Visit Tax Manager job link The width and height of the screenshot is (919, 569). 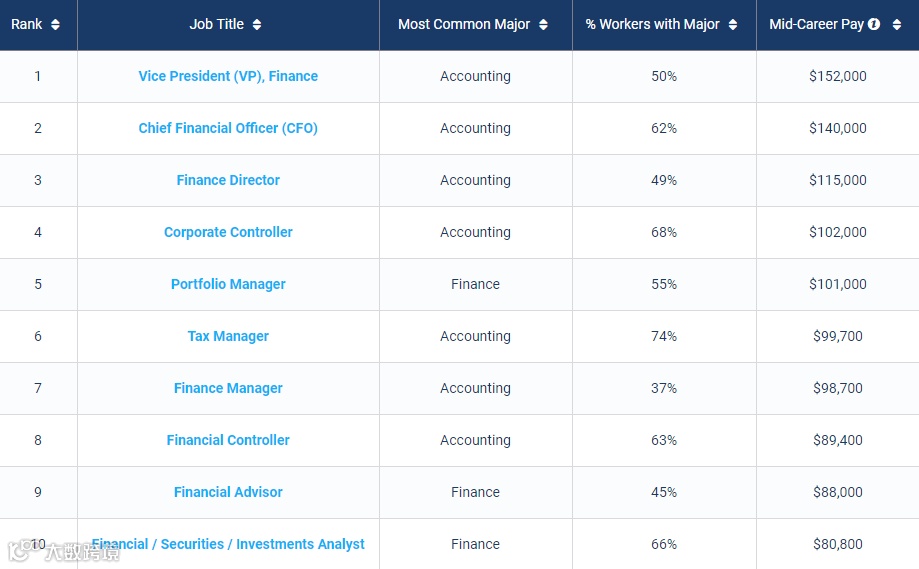(x=228, y=336)
